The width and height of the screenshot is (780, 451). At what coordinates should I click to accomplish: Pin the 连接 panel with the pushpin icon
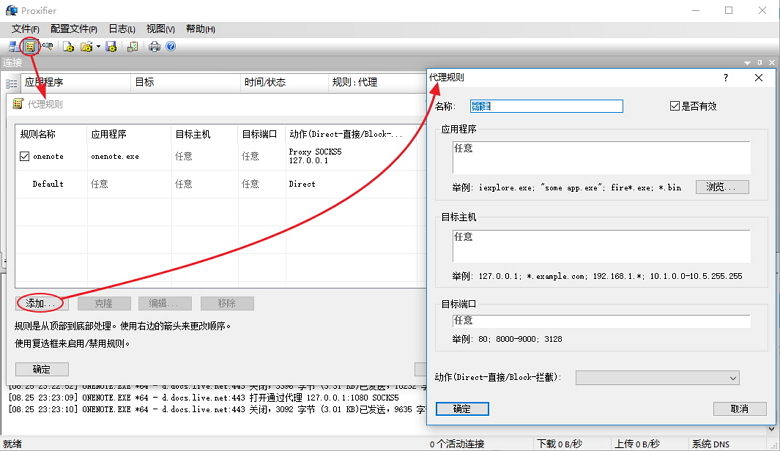760,63
